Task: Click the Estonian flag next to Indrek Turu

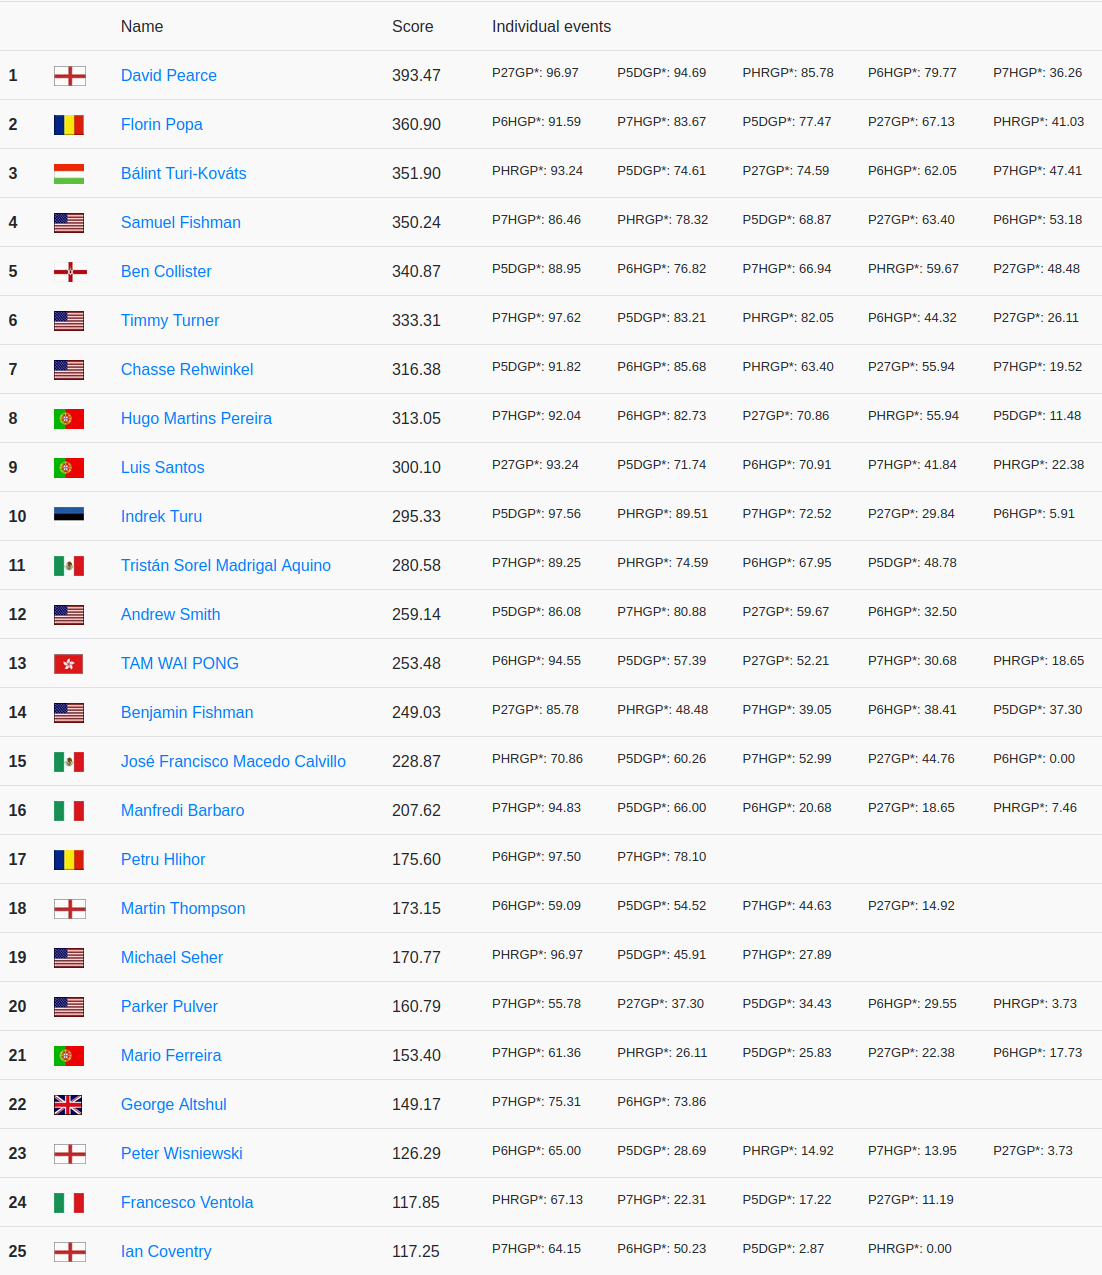Action: click(69, 515)
